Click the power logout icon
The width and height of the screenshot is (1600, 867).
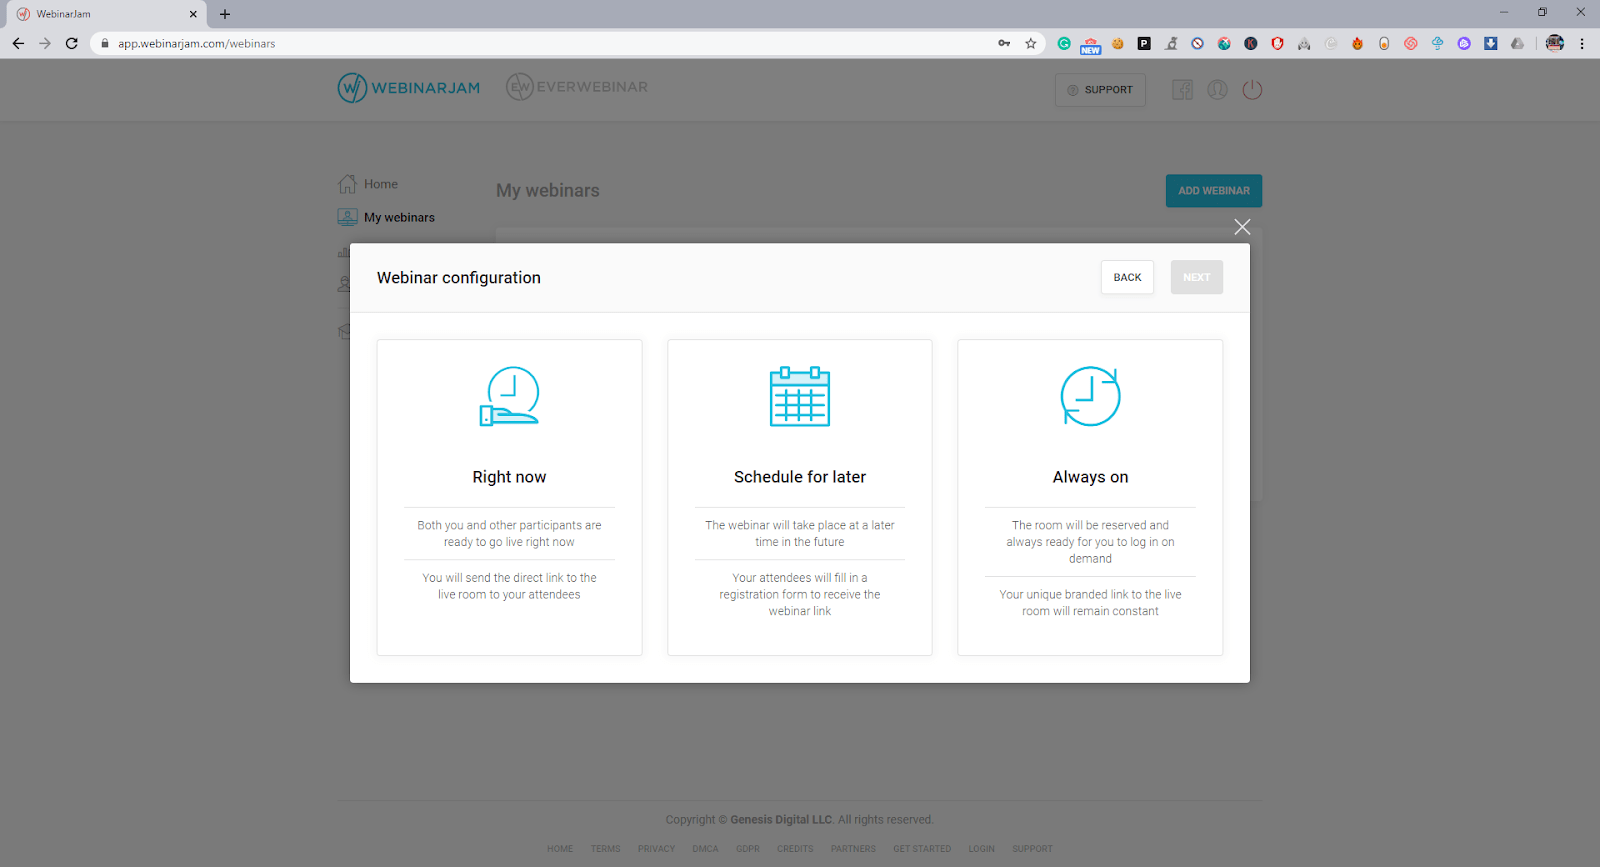[x=1252, y=90]
